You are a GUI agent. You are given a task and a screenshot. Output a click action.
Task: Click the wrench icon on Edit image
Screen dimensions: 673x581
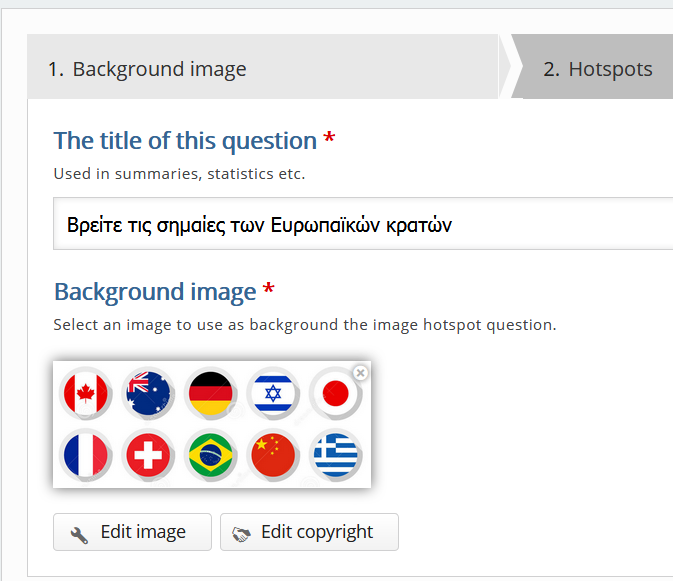(79, 535)
